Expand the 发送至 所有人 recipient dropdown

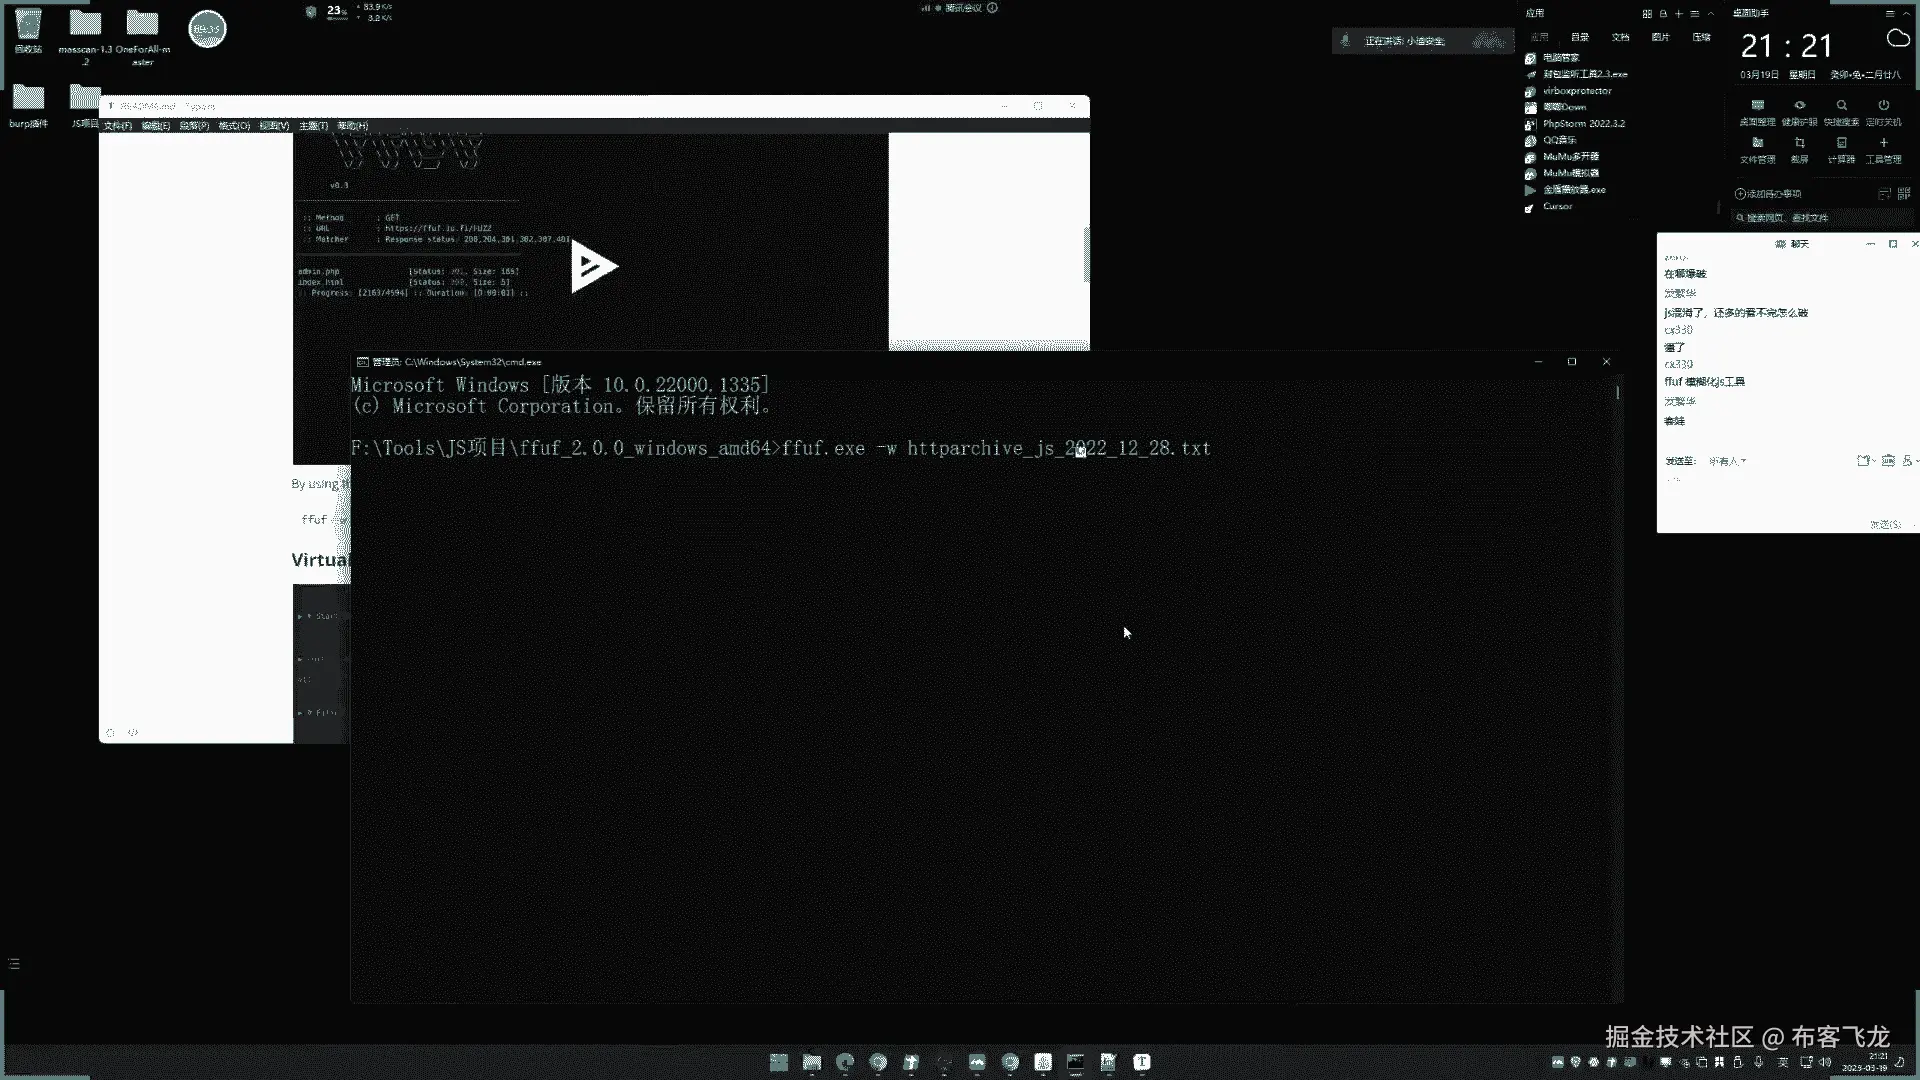click(x=1728, y=461)
